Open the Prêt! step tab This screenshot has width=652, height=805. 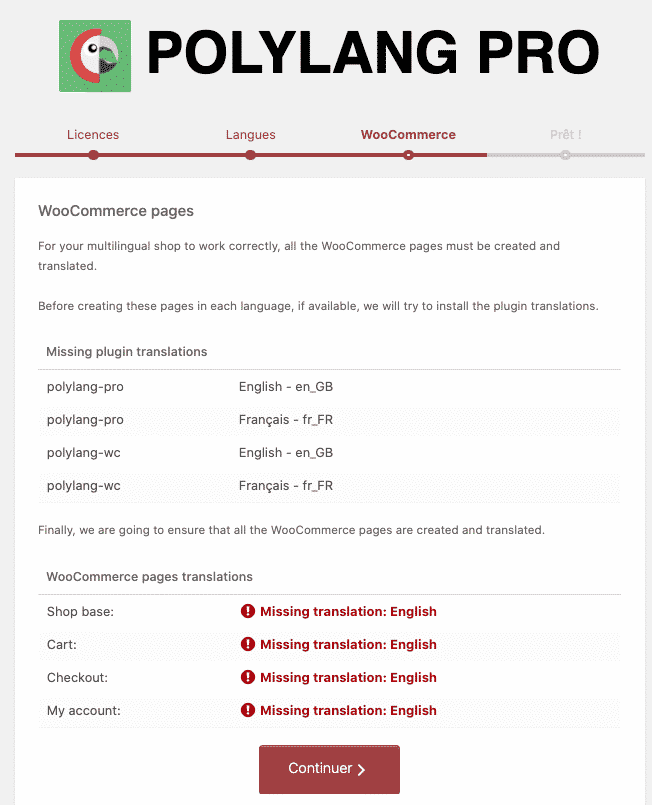pyautogui.click(x=565, y=134)
